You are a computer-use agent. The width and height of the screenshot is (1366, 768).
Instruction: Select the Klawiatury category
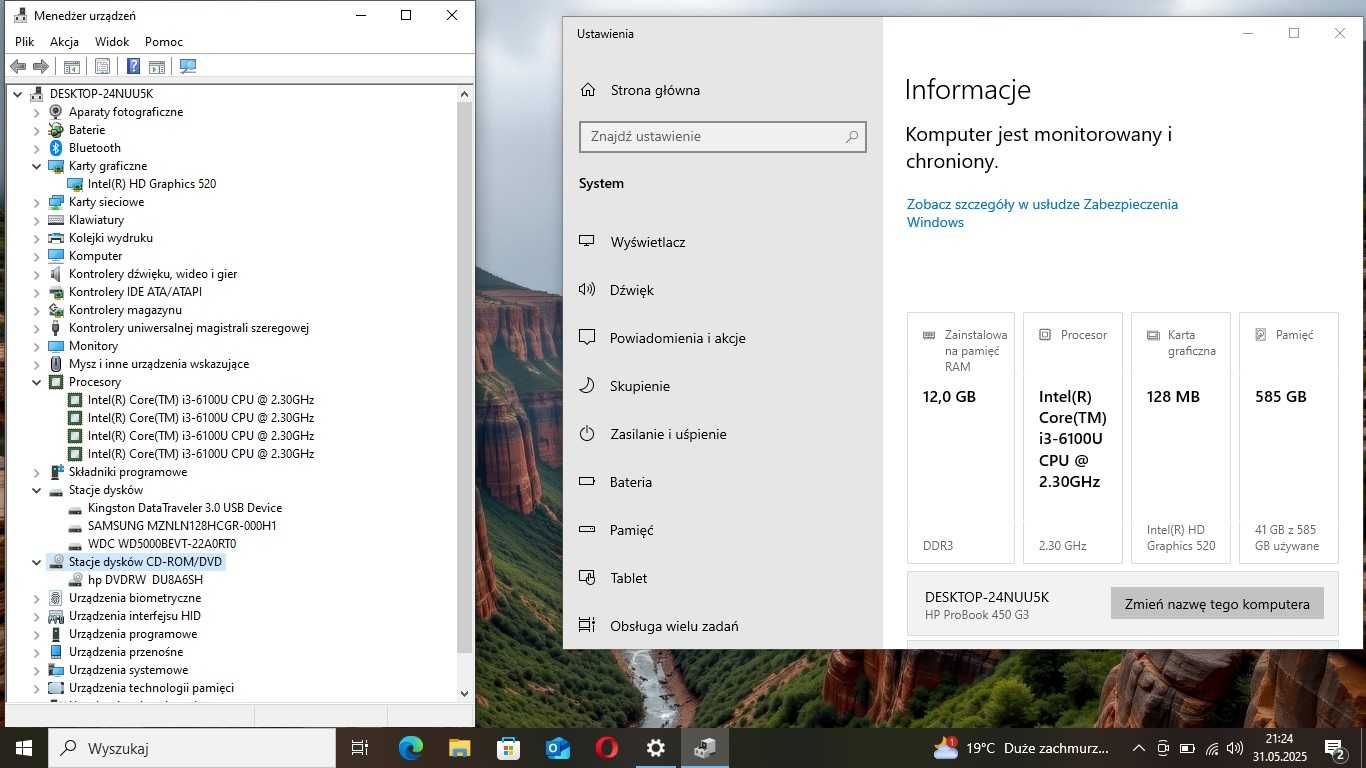[97, 220]
